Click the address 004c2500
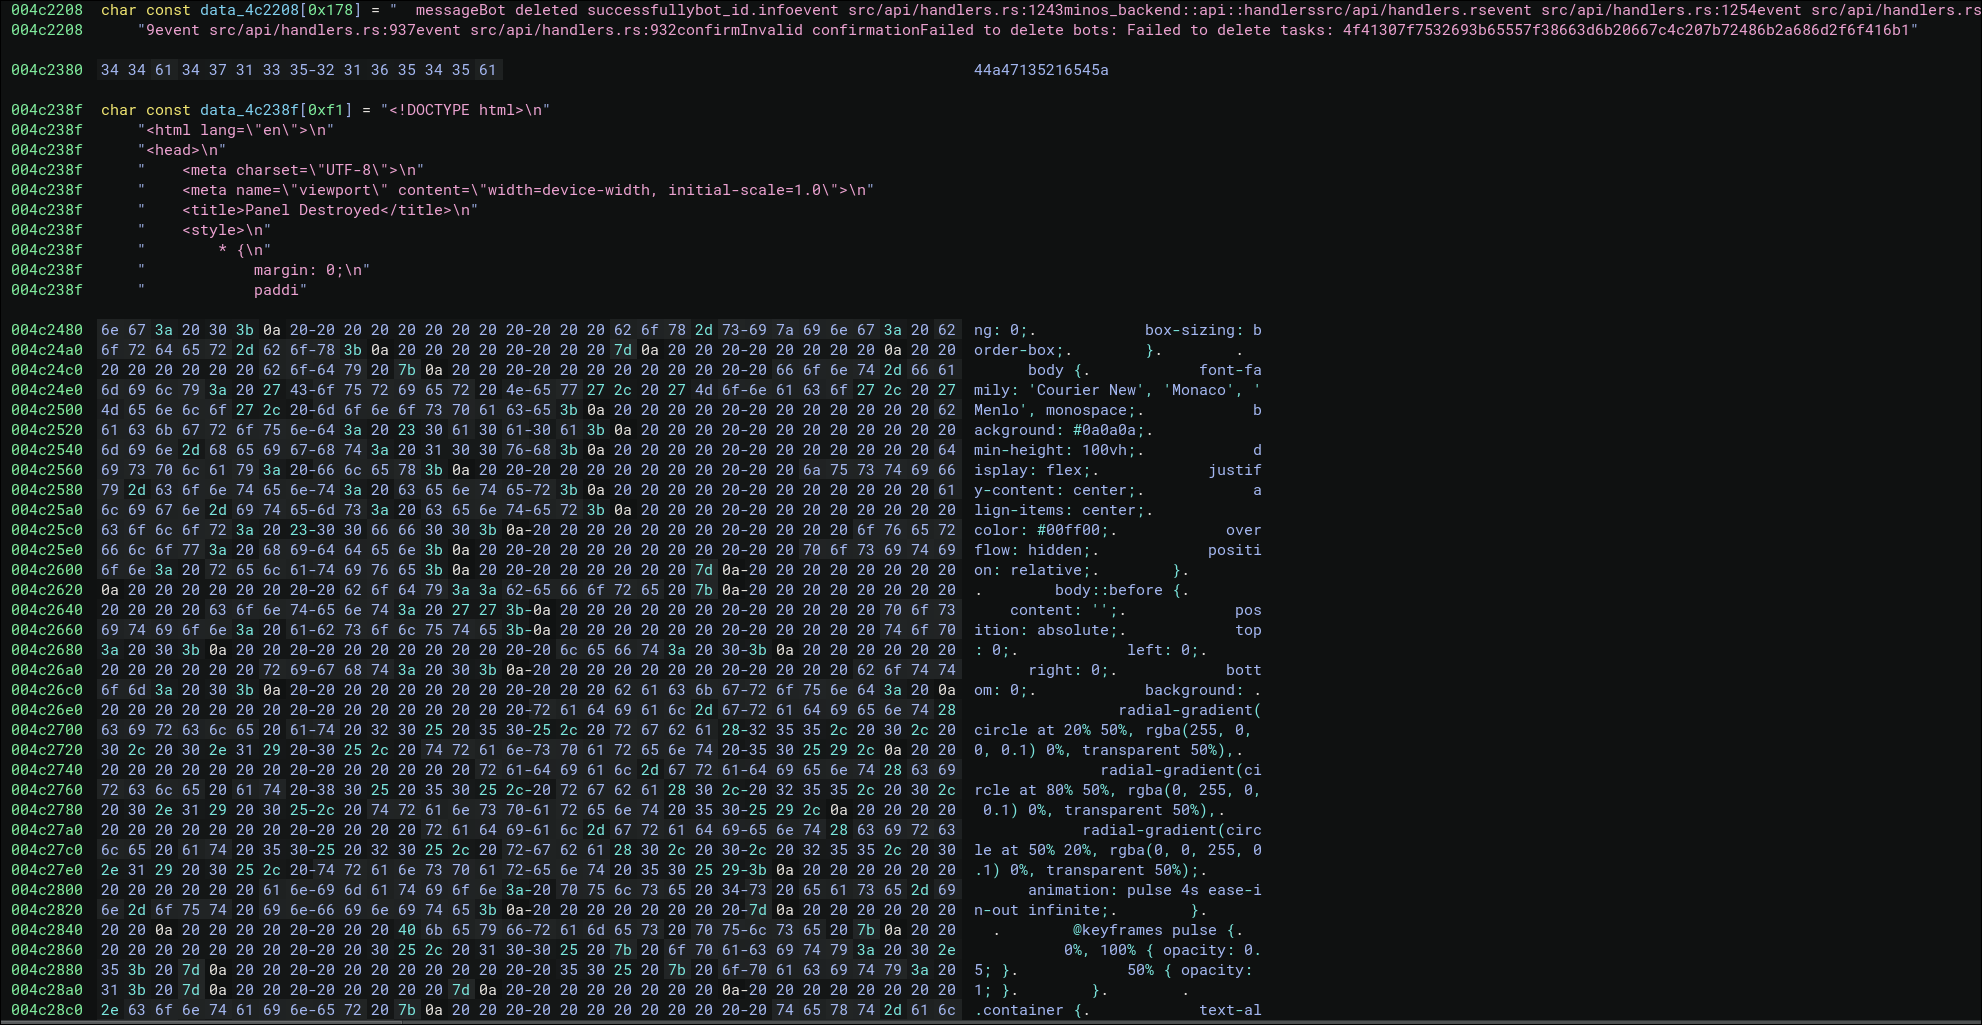This screenshot has height=1025, width=1982. point(47,410)
